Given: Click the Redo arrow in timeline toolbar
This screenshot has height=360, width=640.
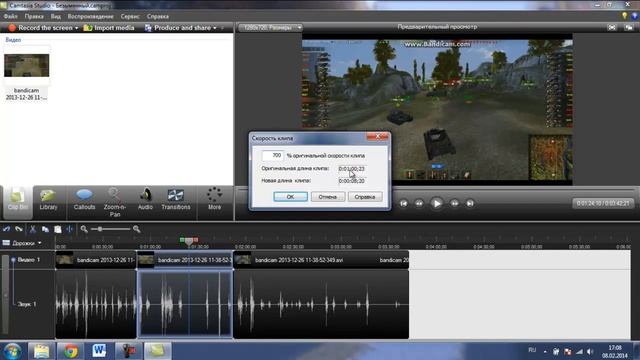Looking at the screenshot, I should click(19, 229).
